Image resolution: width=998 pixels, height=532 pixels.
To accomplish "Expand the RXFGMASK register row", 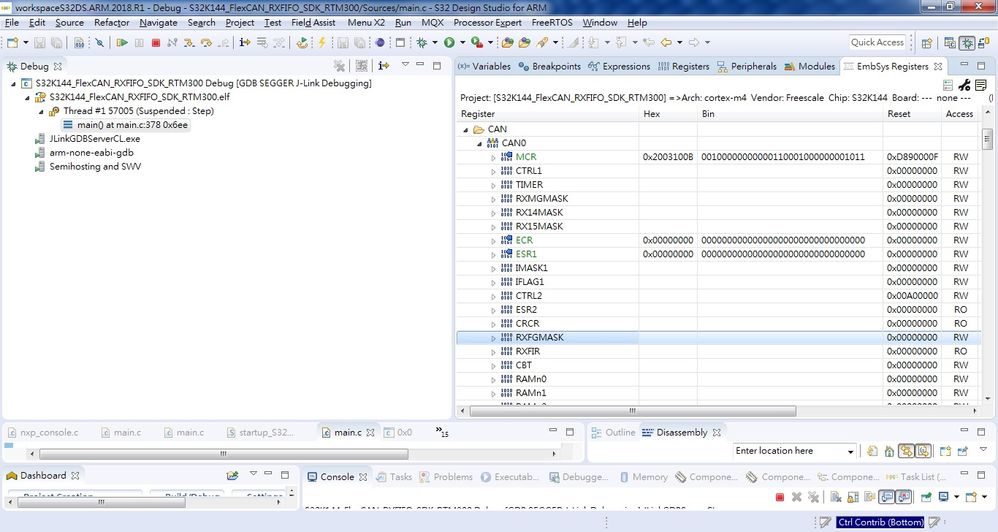I will pos(493,338).
